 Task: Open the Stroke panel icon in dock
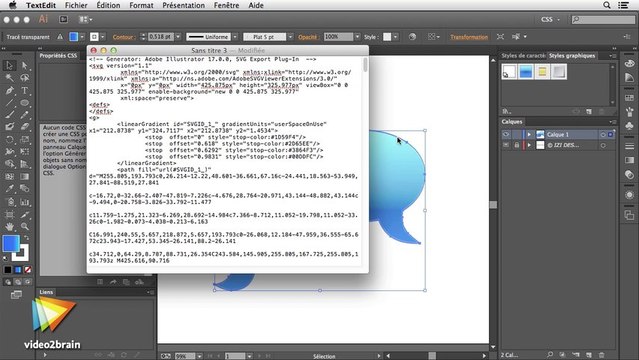pos(630,146)
